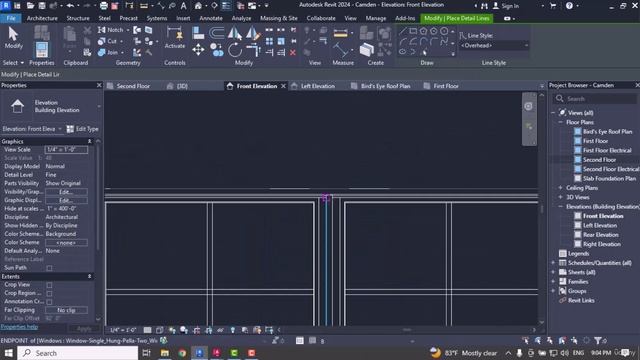The width and height of the screenshot is (640, 360).
Task: Select the Rectangle draw tool
Action: pos(413,31)
